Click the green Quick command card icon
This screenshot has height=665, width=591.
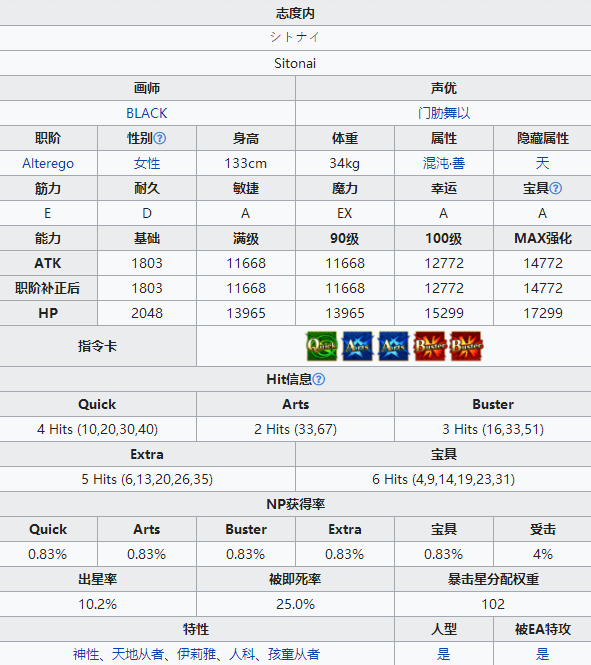click(322, 346)
